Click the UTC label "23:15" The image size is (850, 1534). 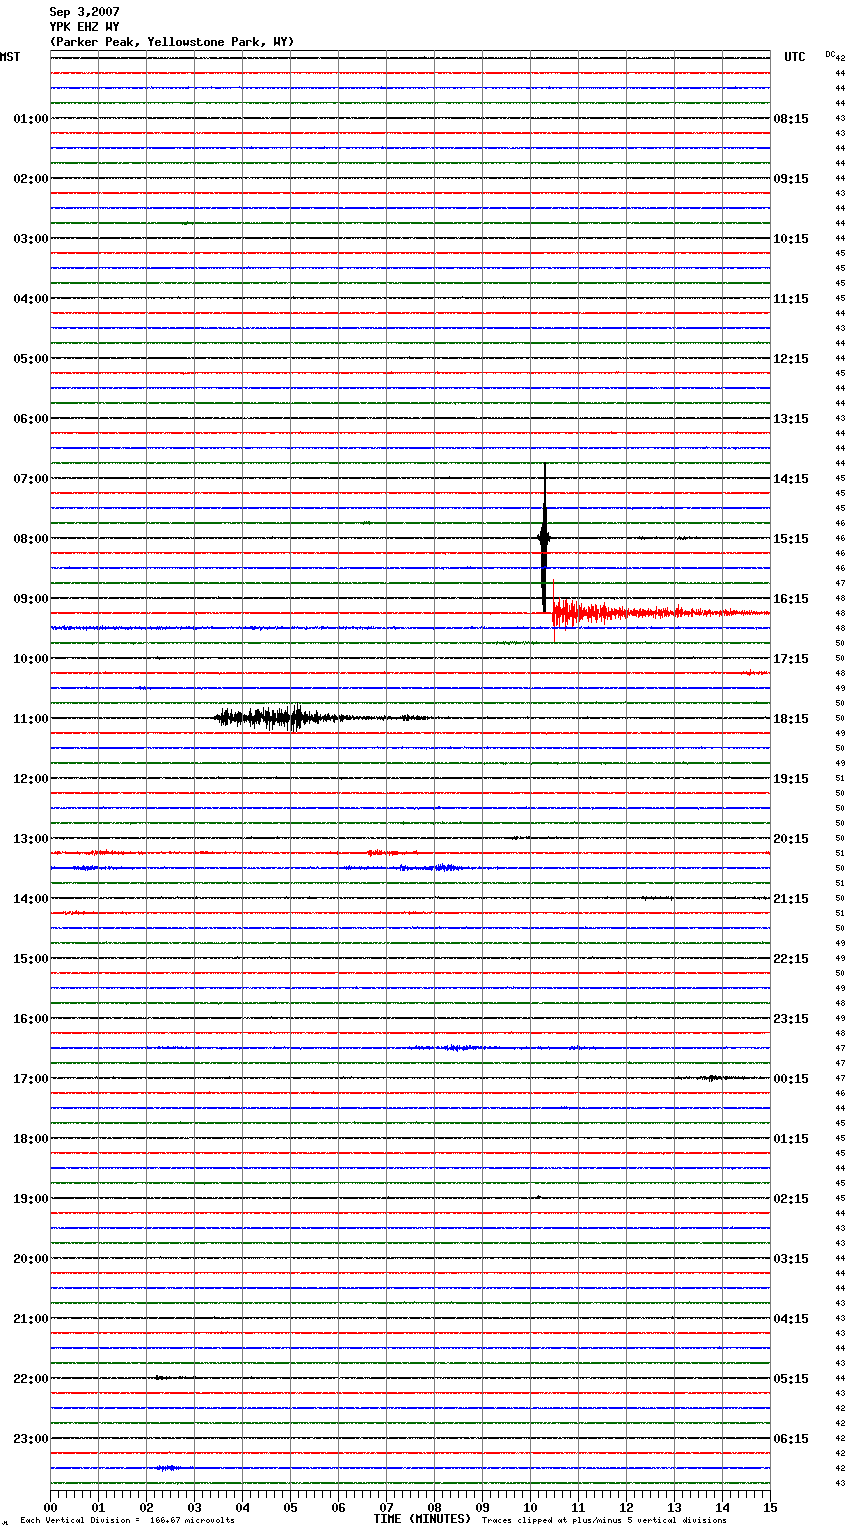click(791, 1019)
